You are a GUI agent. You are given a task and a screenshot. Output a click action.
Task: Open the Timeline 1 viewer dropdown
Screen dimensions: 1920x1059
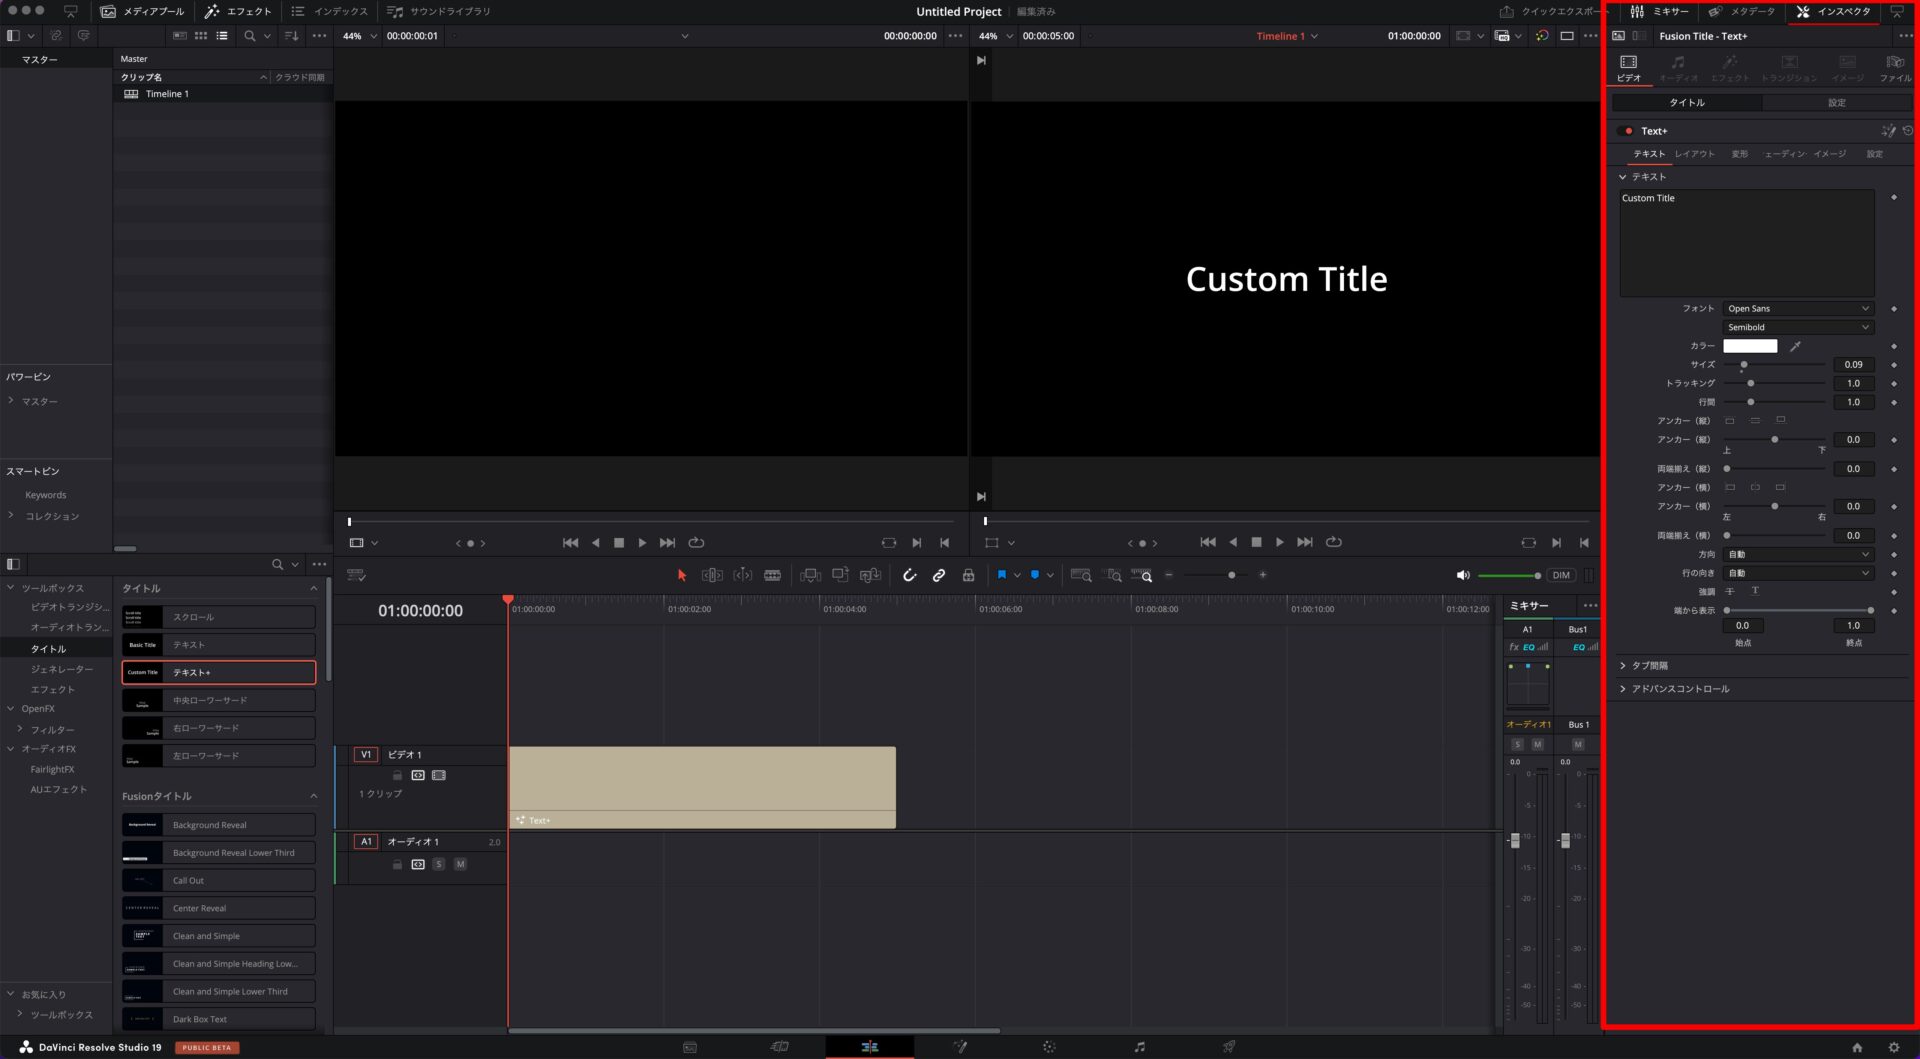point(1287,36)
